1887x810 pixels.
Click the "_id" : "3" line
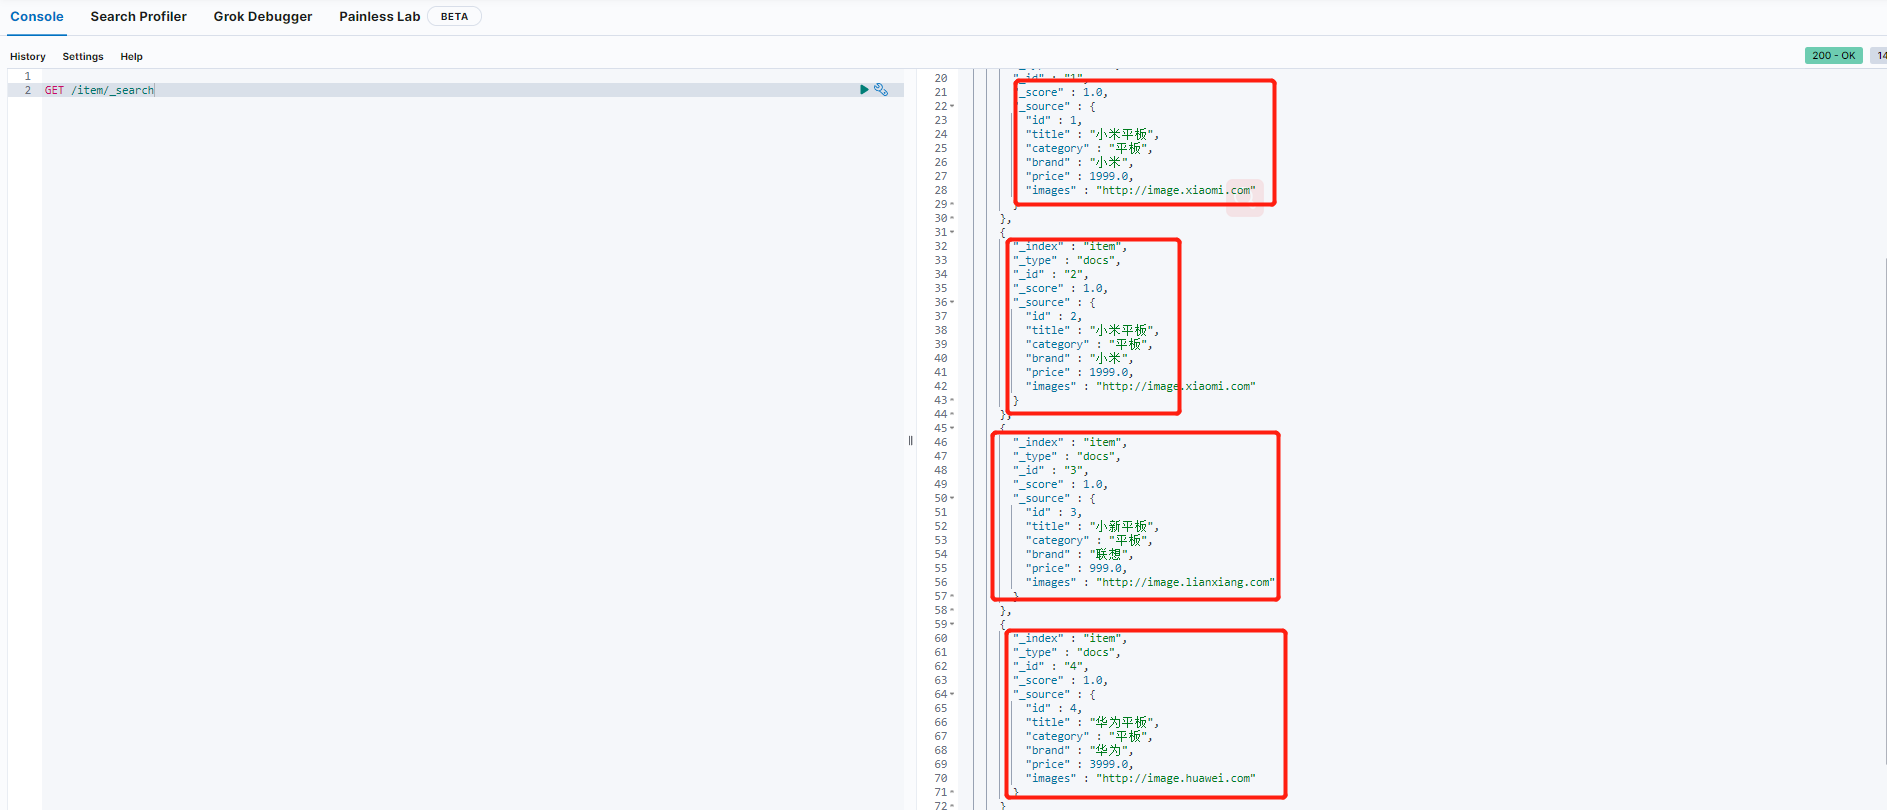coord(1050,470)
